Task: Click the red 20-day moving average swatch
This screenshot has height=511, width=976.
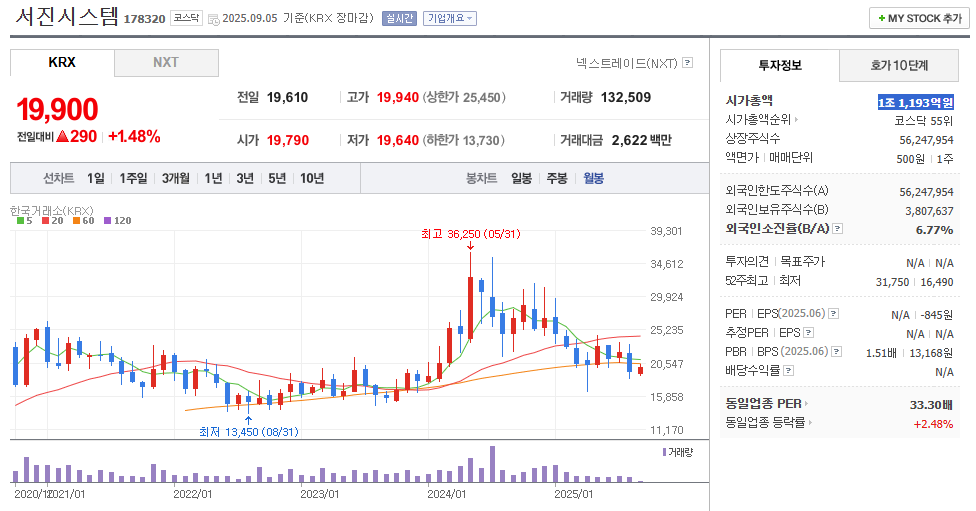Action: point(45,220)
